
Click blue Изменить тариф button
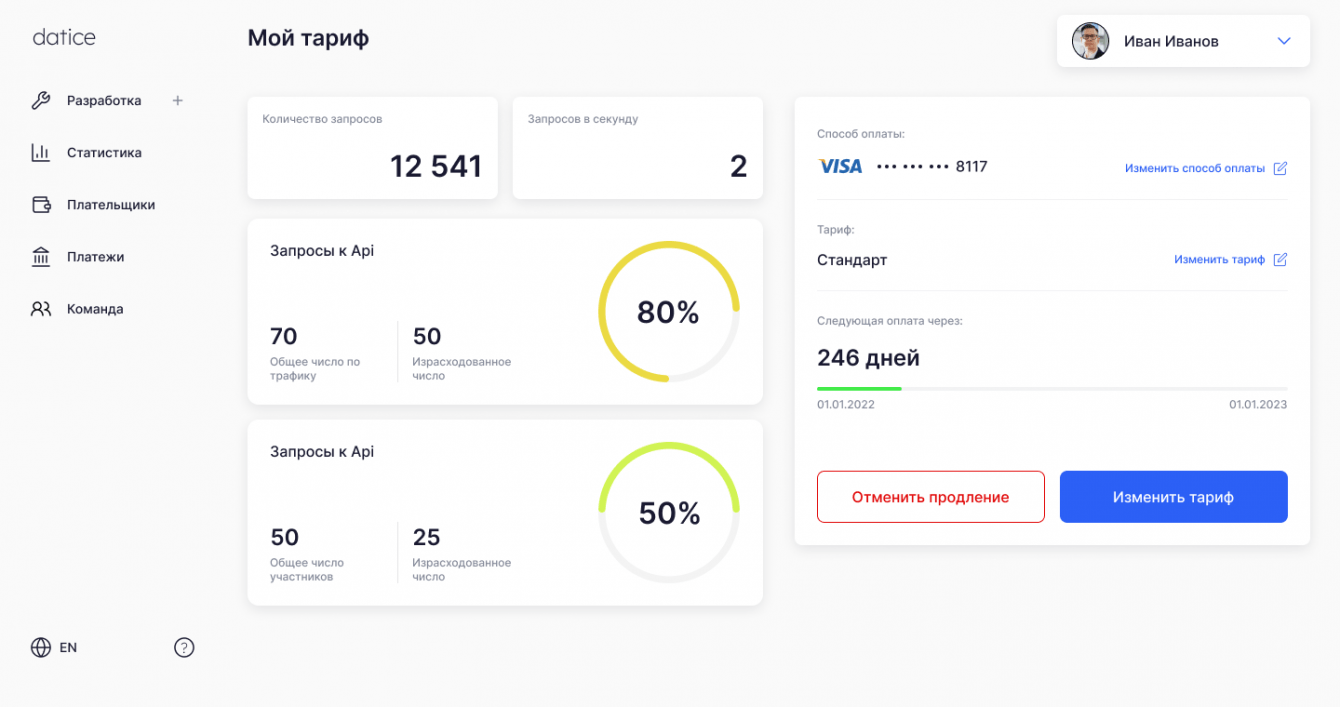(x=1174, y=497)
